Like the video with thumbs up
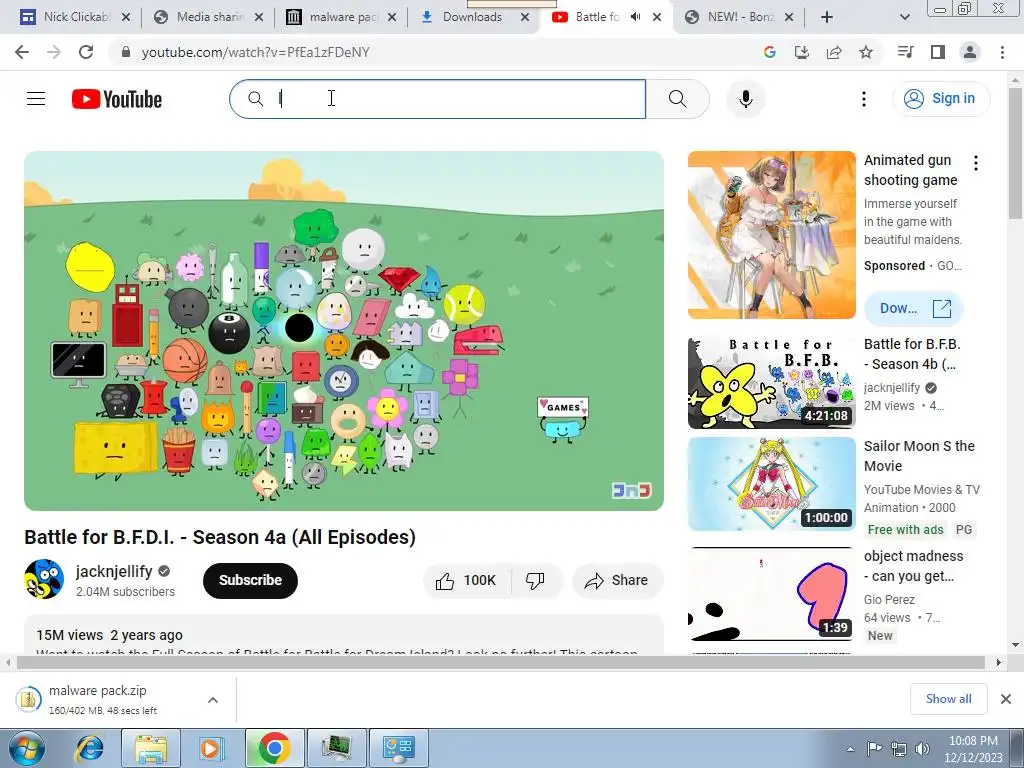This screenshot has height=768, width=1024. pyautogui.click(x=467, y=581)
